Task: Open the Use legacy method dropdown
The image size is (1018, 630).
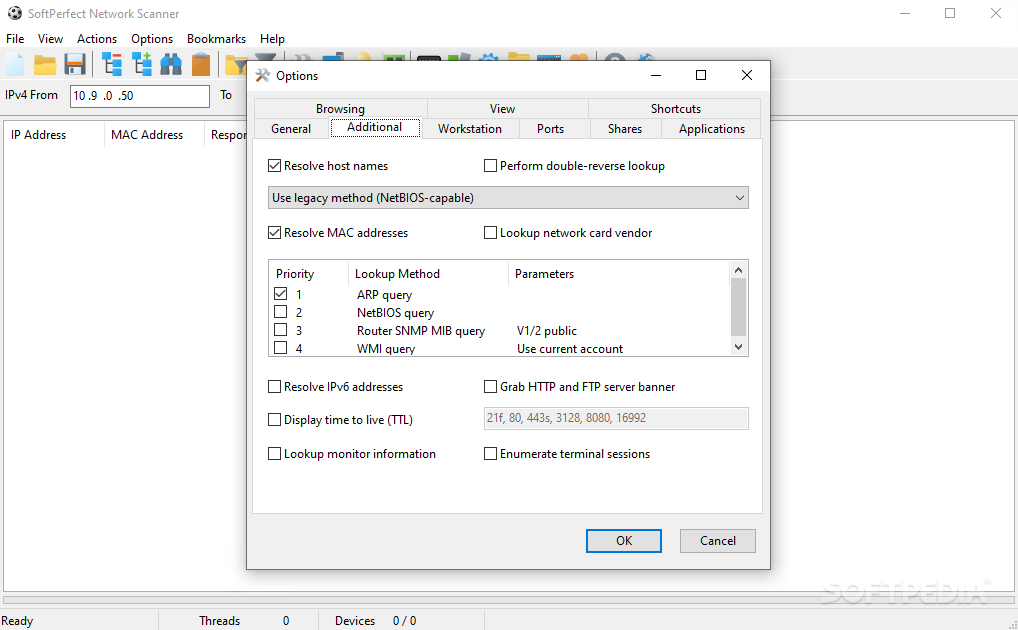Action: [x=508, y=197]
